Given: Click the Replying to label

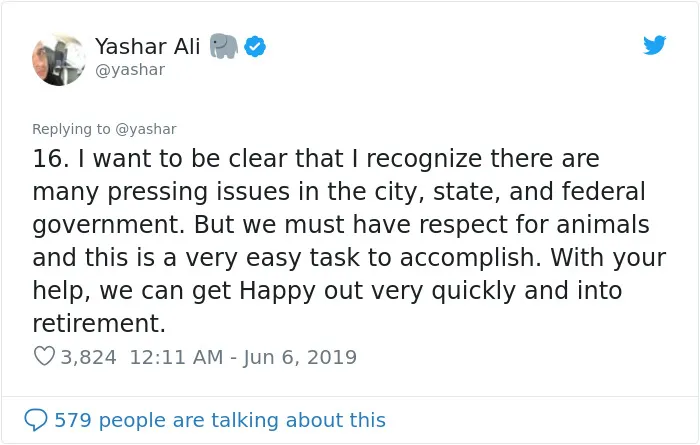Looking at the screenshot, I should coord(71,129).
